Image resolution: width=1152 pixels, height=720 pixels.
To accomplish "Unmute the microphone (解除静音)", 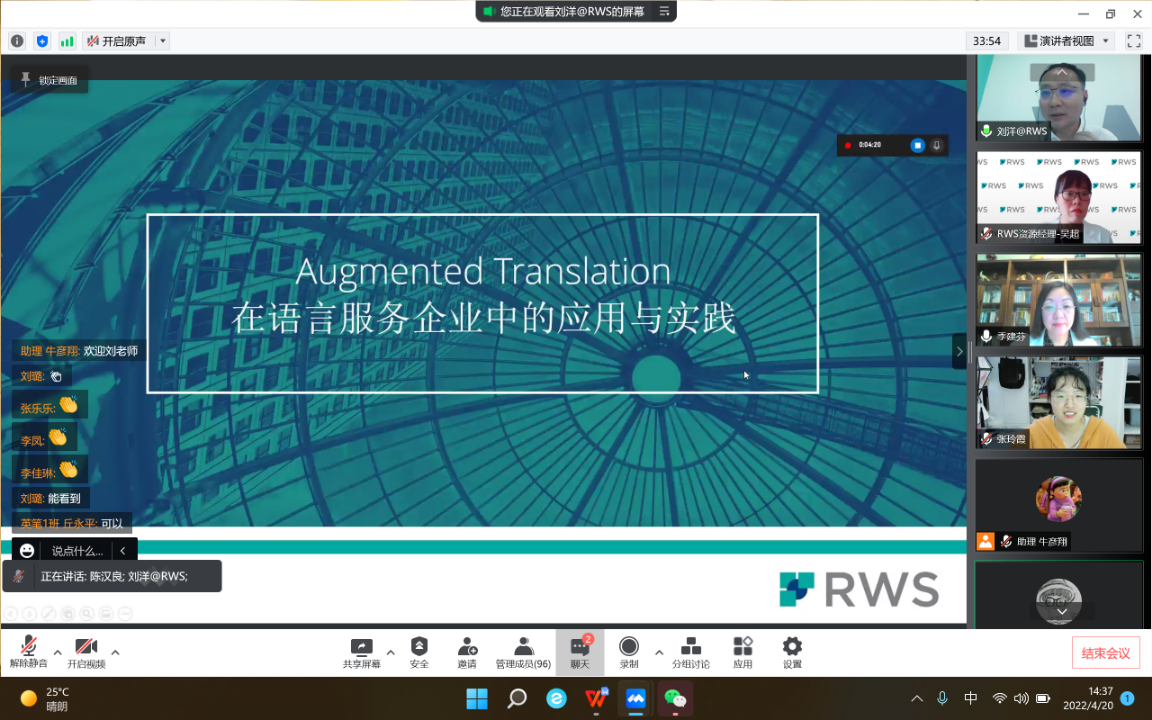I will point(28,652).
